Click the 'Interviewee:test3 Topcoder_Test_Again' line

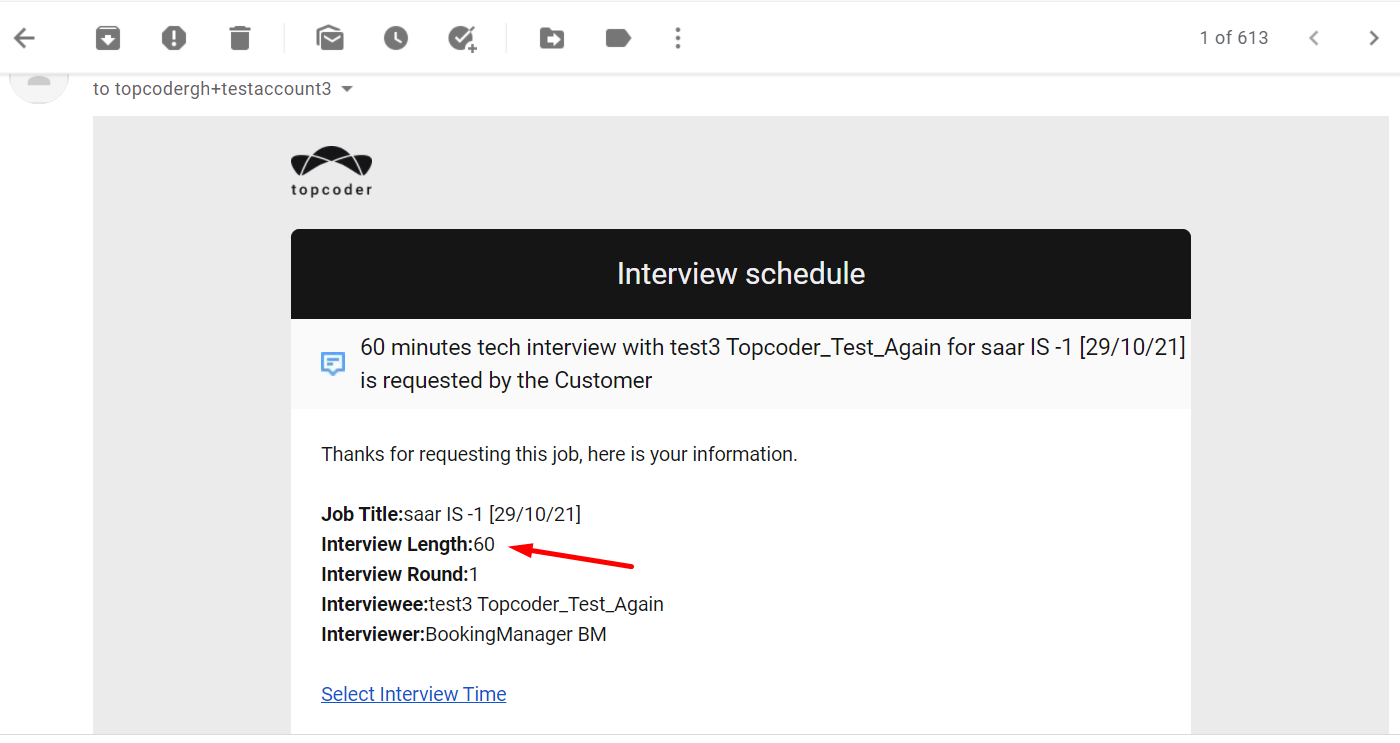tap(492, 604)
